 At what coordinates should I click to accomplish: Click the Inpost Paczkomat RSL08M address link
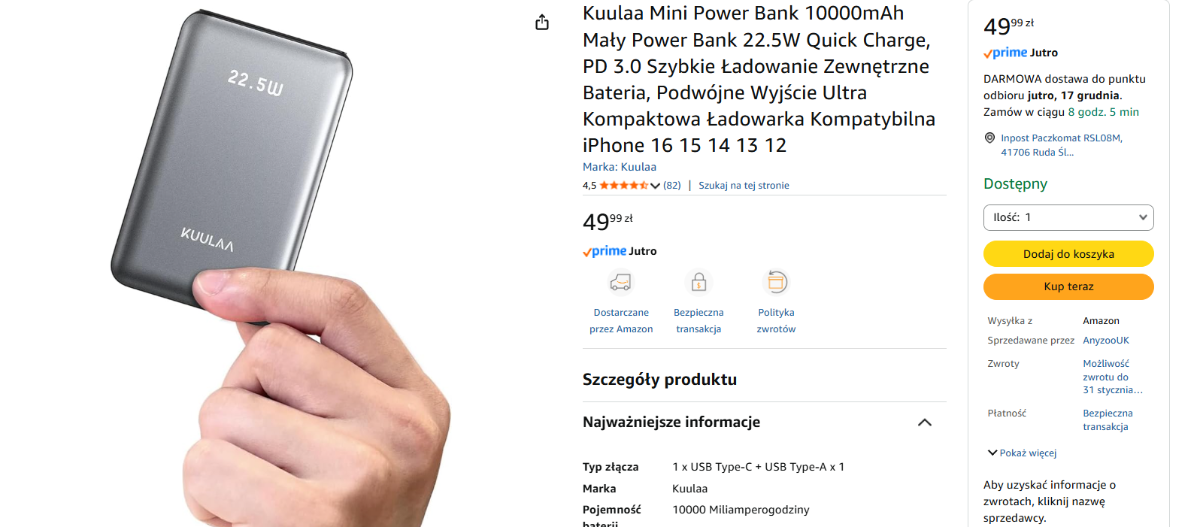tap(1061, 145)
